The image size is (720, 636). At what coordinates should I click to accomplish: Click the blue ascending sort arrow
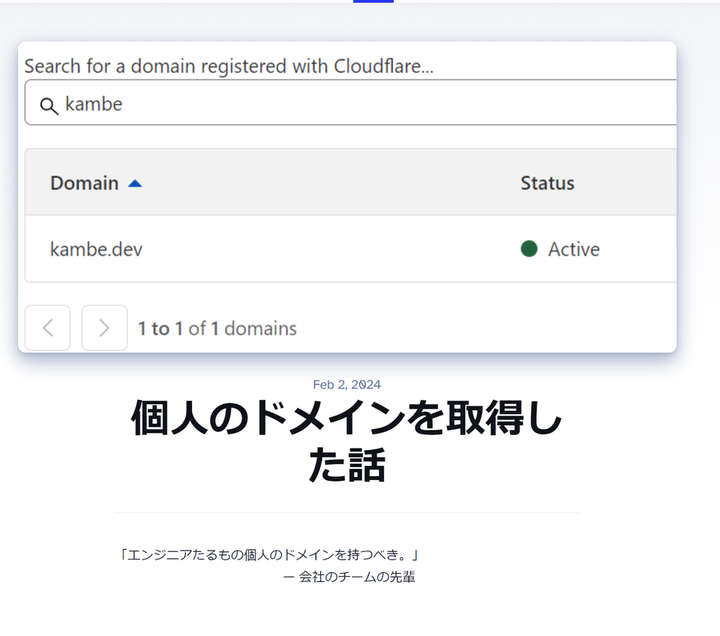135,183
